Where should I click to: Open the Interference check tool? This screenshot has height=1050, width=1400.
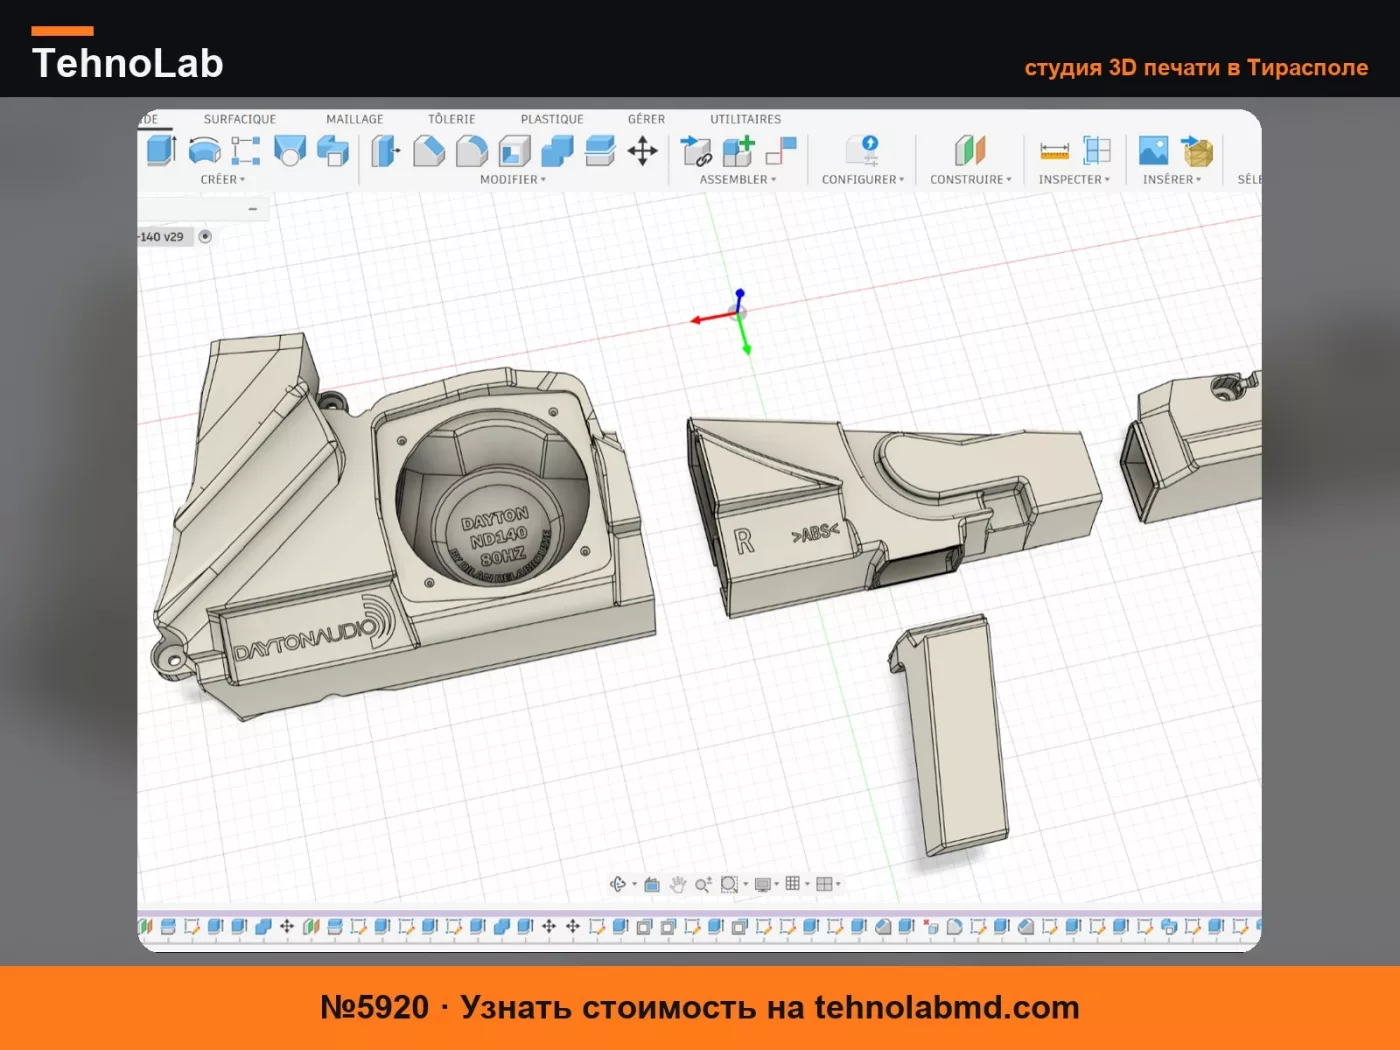click(x=1097, y=150)
